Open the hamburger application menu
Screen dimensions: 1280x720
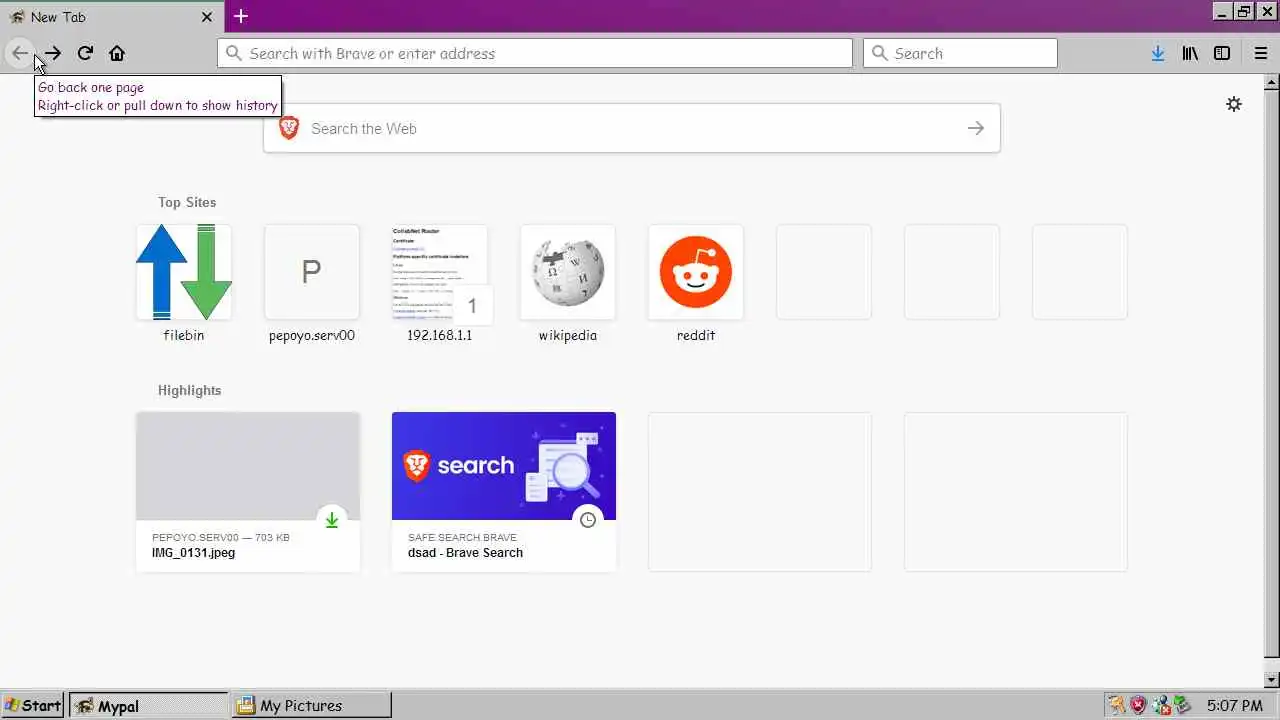tap(1261, 53)
